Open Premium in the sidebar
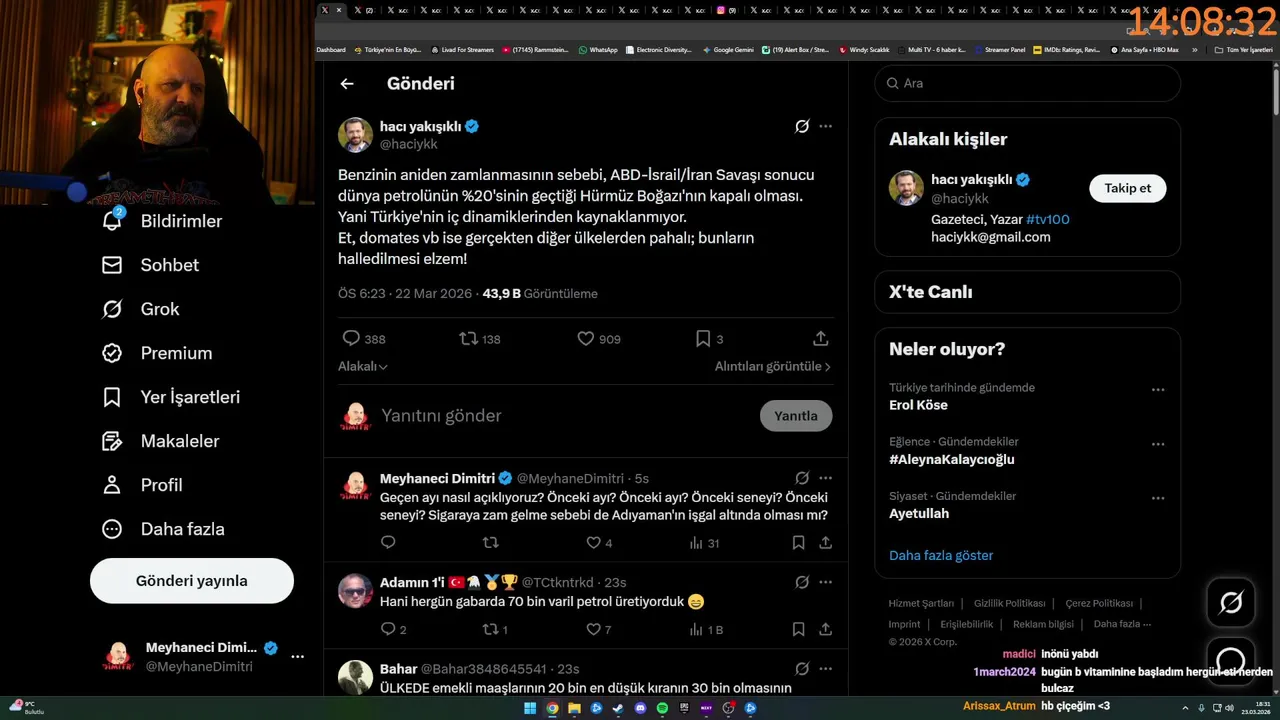 coord(157,353)
